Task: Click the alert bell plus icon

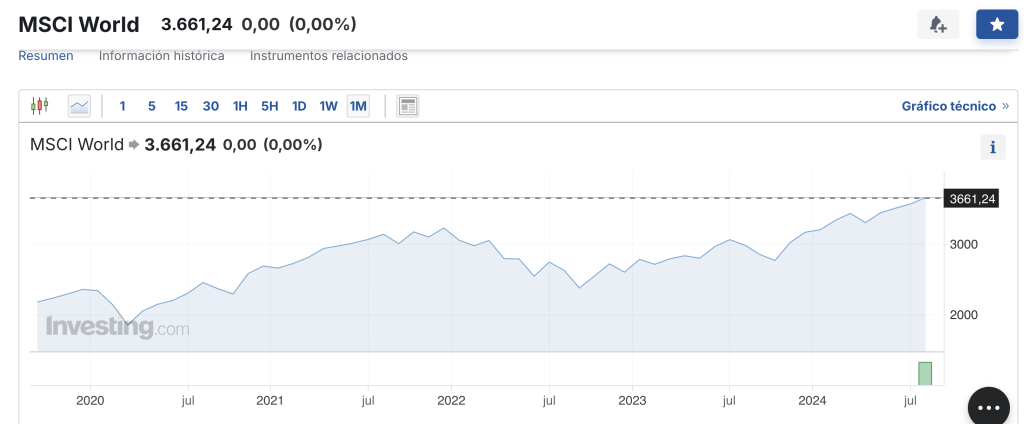Action: coord(938,25)
